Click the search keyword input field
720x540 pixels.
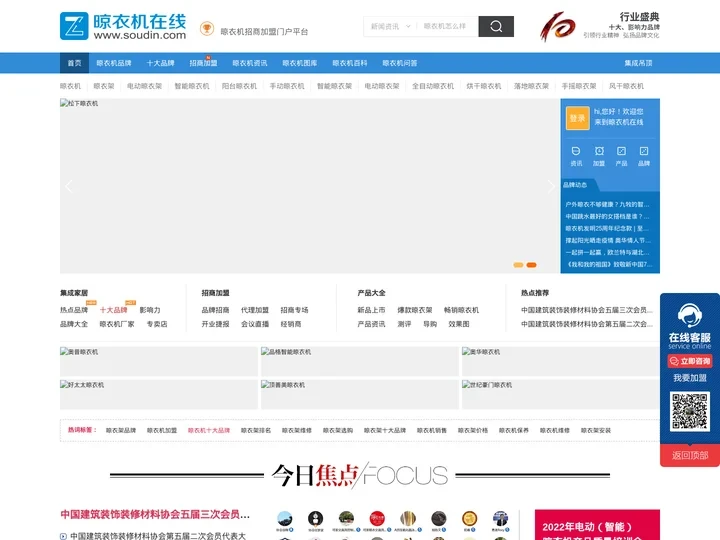448,27
